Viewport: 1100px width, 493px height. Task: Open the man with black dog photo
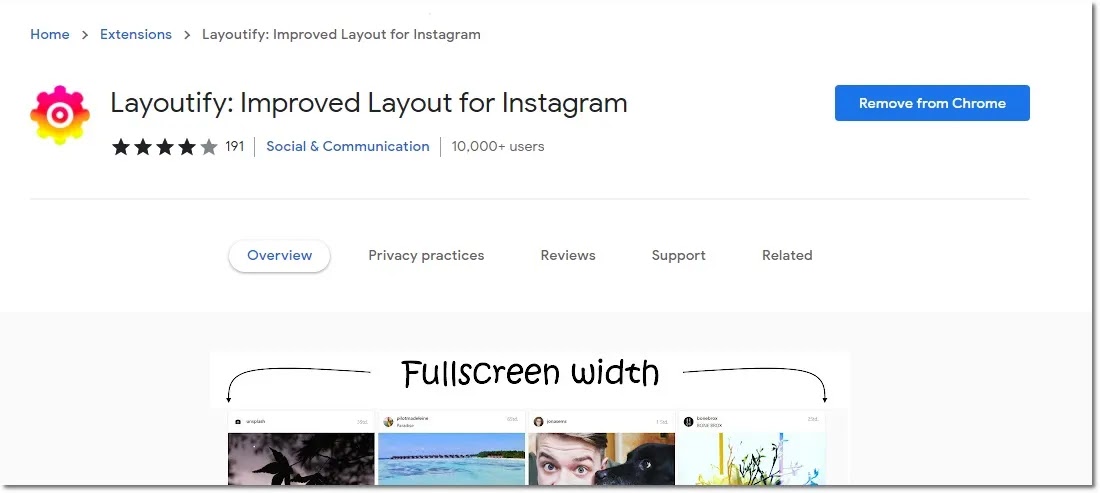(x=601, y=459)
